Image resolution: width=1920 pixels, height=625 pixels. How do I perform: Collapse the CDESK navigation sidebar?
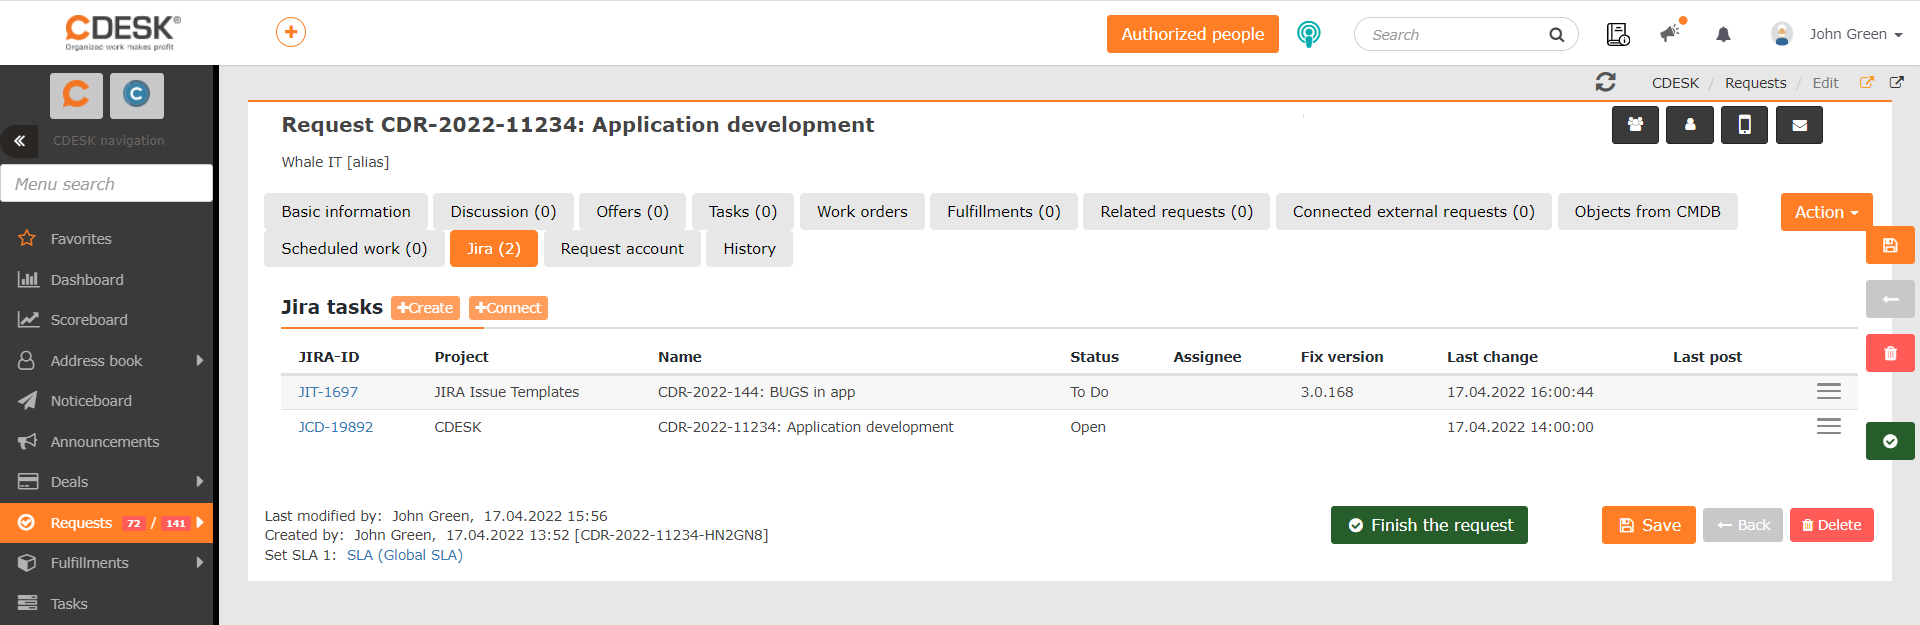click(19, 141)
